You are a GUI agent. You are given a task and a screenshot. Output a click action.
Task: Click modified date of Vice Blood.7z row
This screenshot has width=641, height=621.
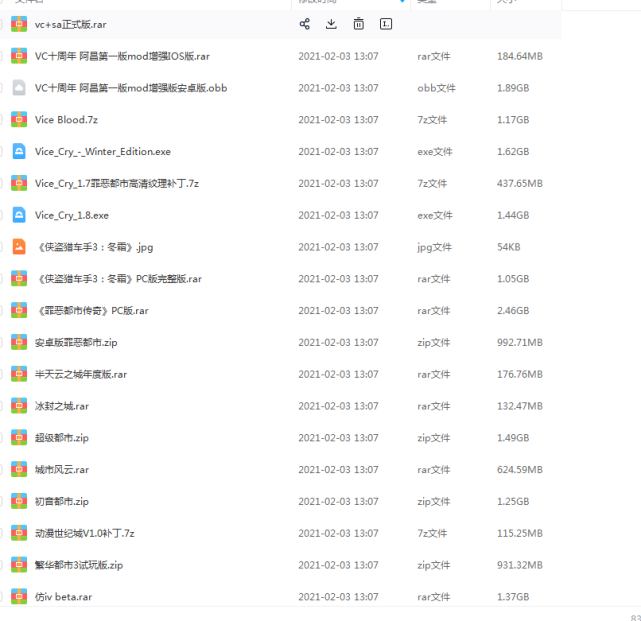pos(338,120)
